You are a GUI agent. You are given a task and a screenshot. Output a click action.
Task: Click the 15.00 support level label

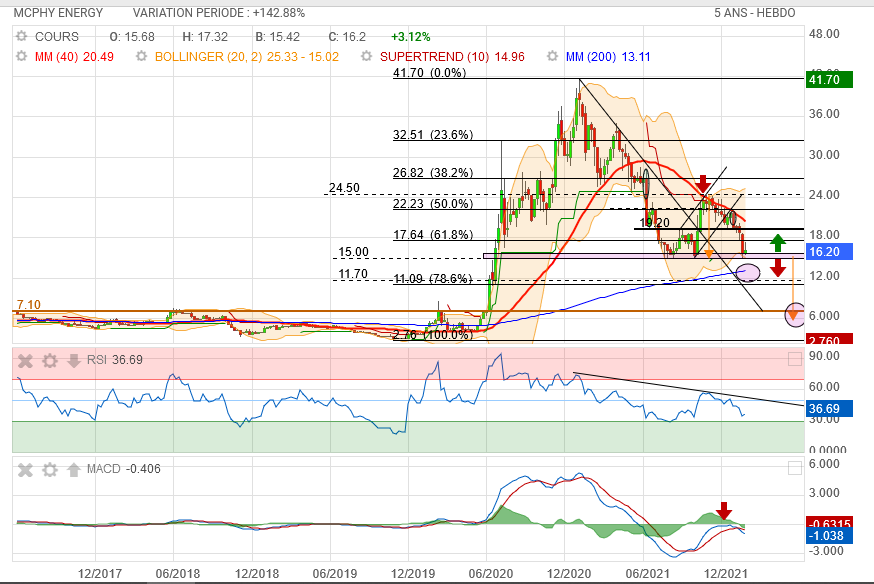point(353,252)
